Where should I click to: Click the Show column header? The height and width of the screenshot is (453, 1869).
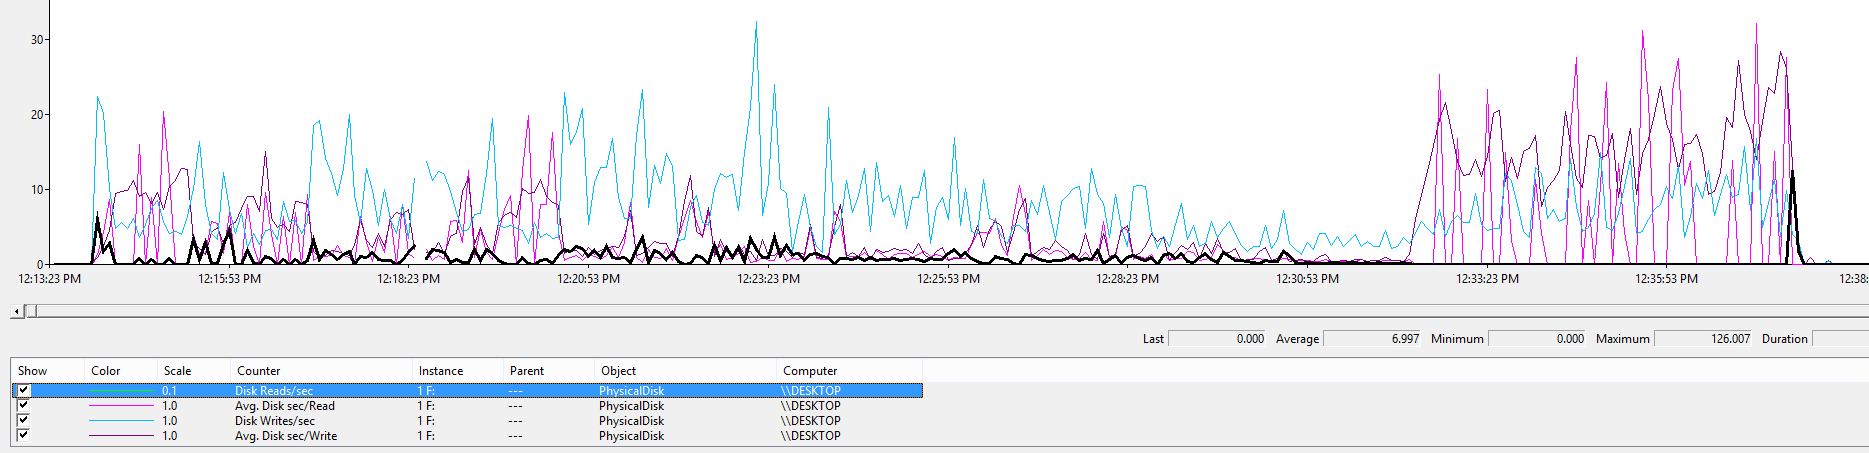click(x=32, y=371)
